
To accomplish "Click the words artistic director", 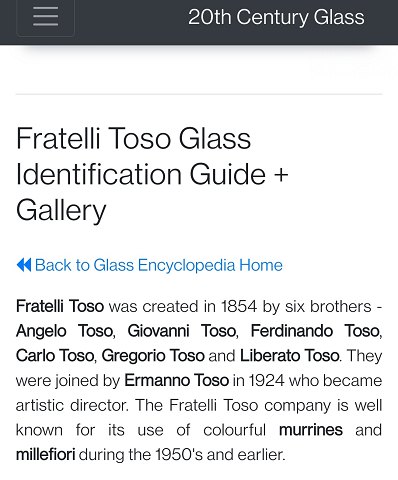I will point(71,405).
